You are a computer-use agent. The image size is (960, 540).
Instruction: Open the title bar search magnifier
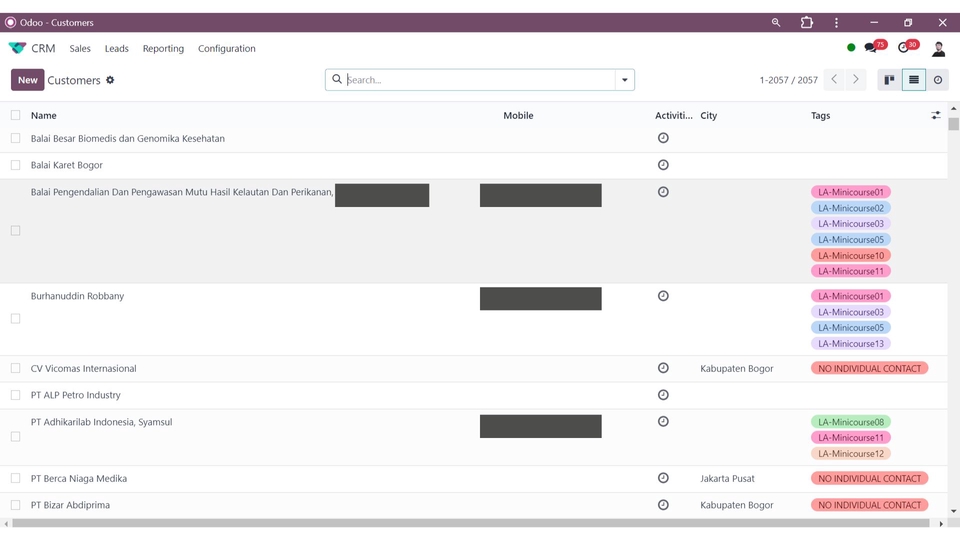point(776,23)
